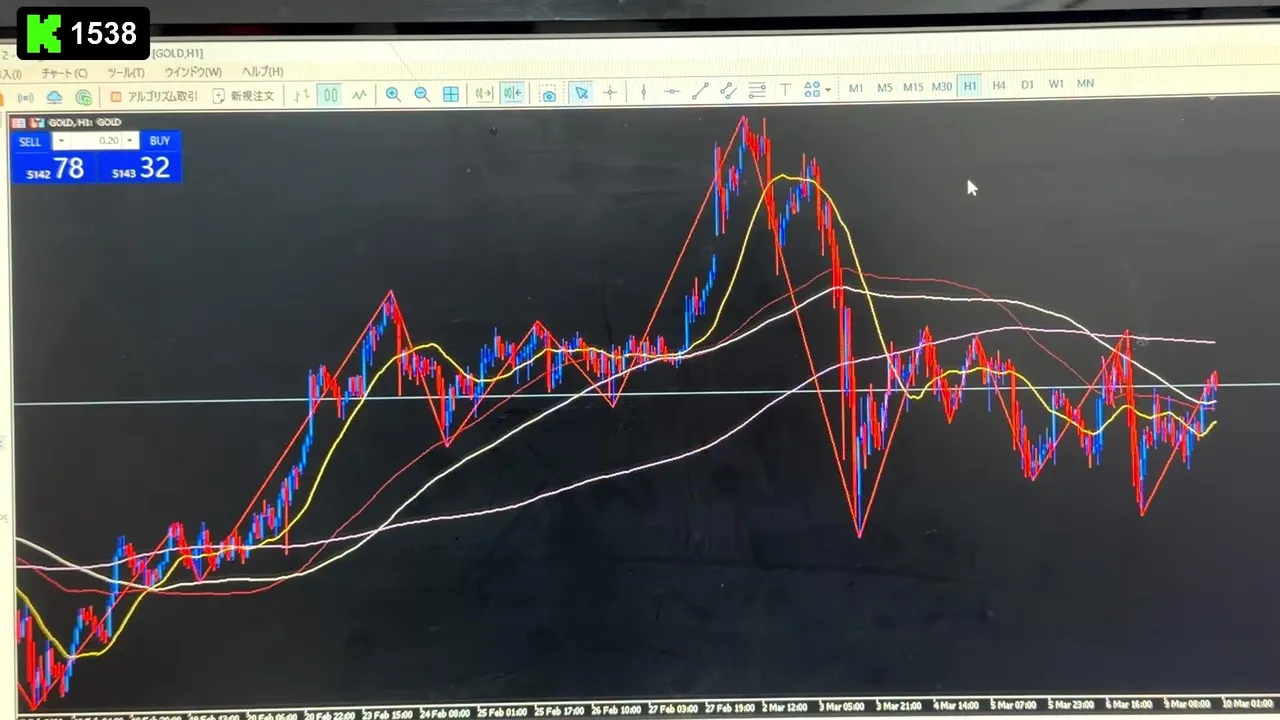The width and height of the screenshot is (1280, 720).
Task: Zoom in on the chart
Action: point(393,94)
